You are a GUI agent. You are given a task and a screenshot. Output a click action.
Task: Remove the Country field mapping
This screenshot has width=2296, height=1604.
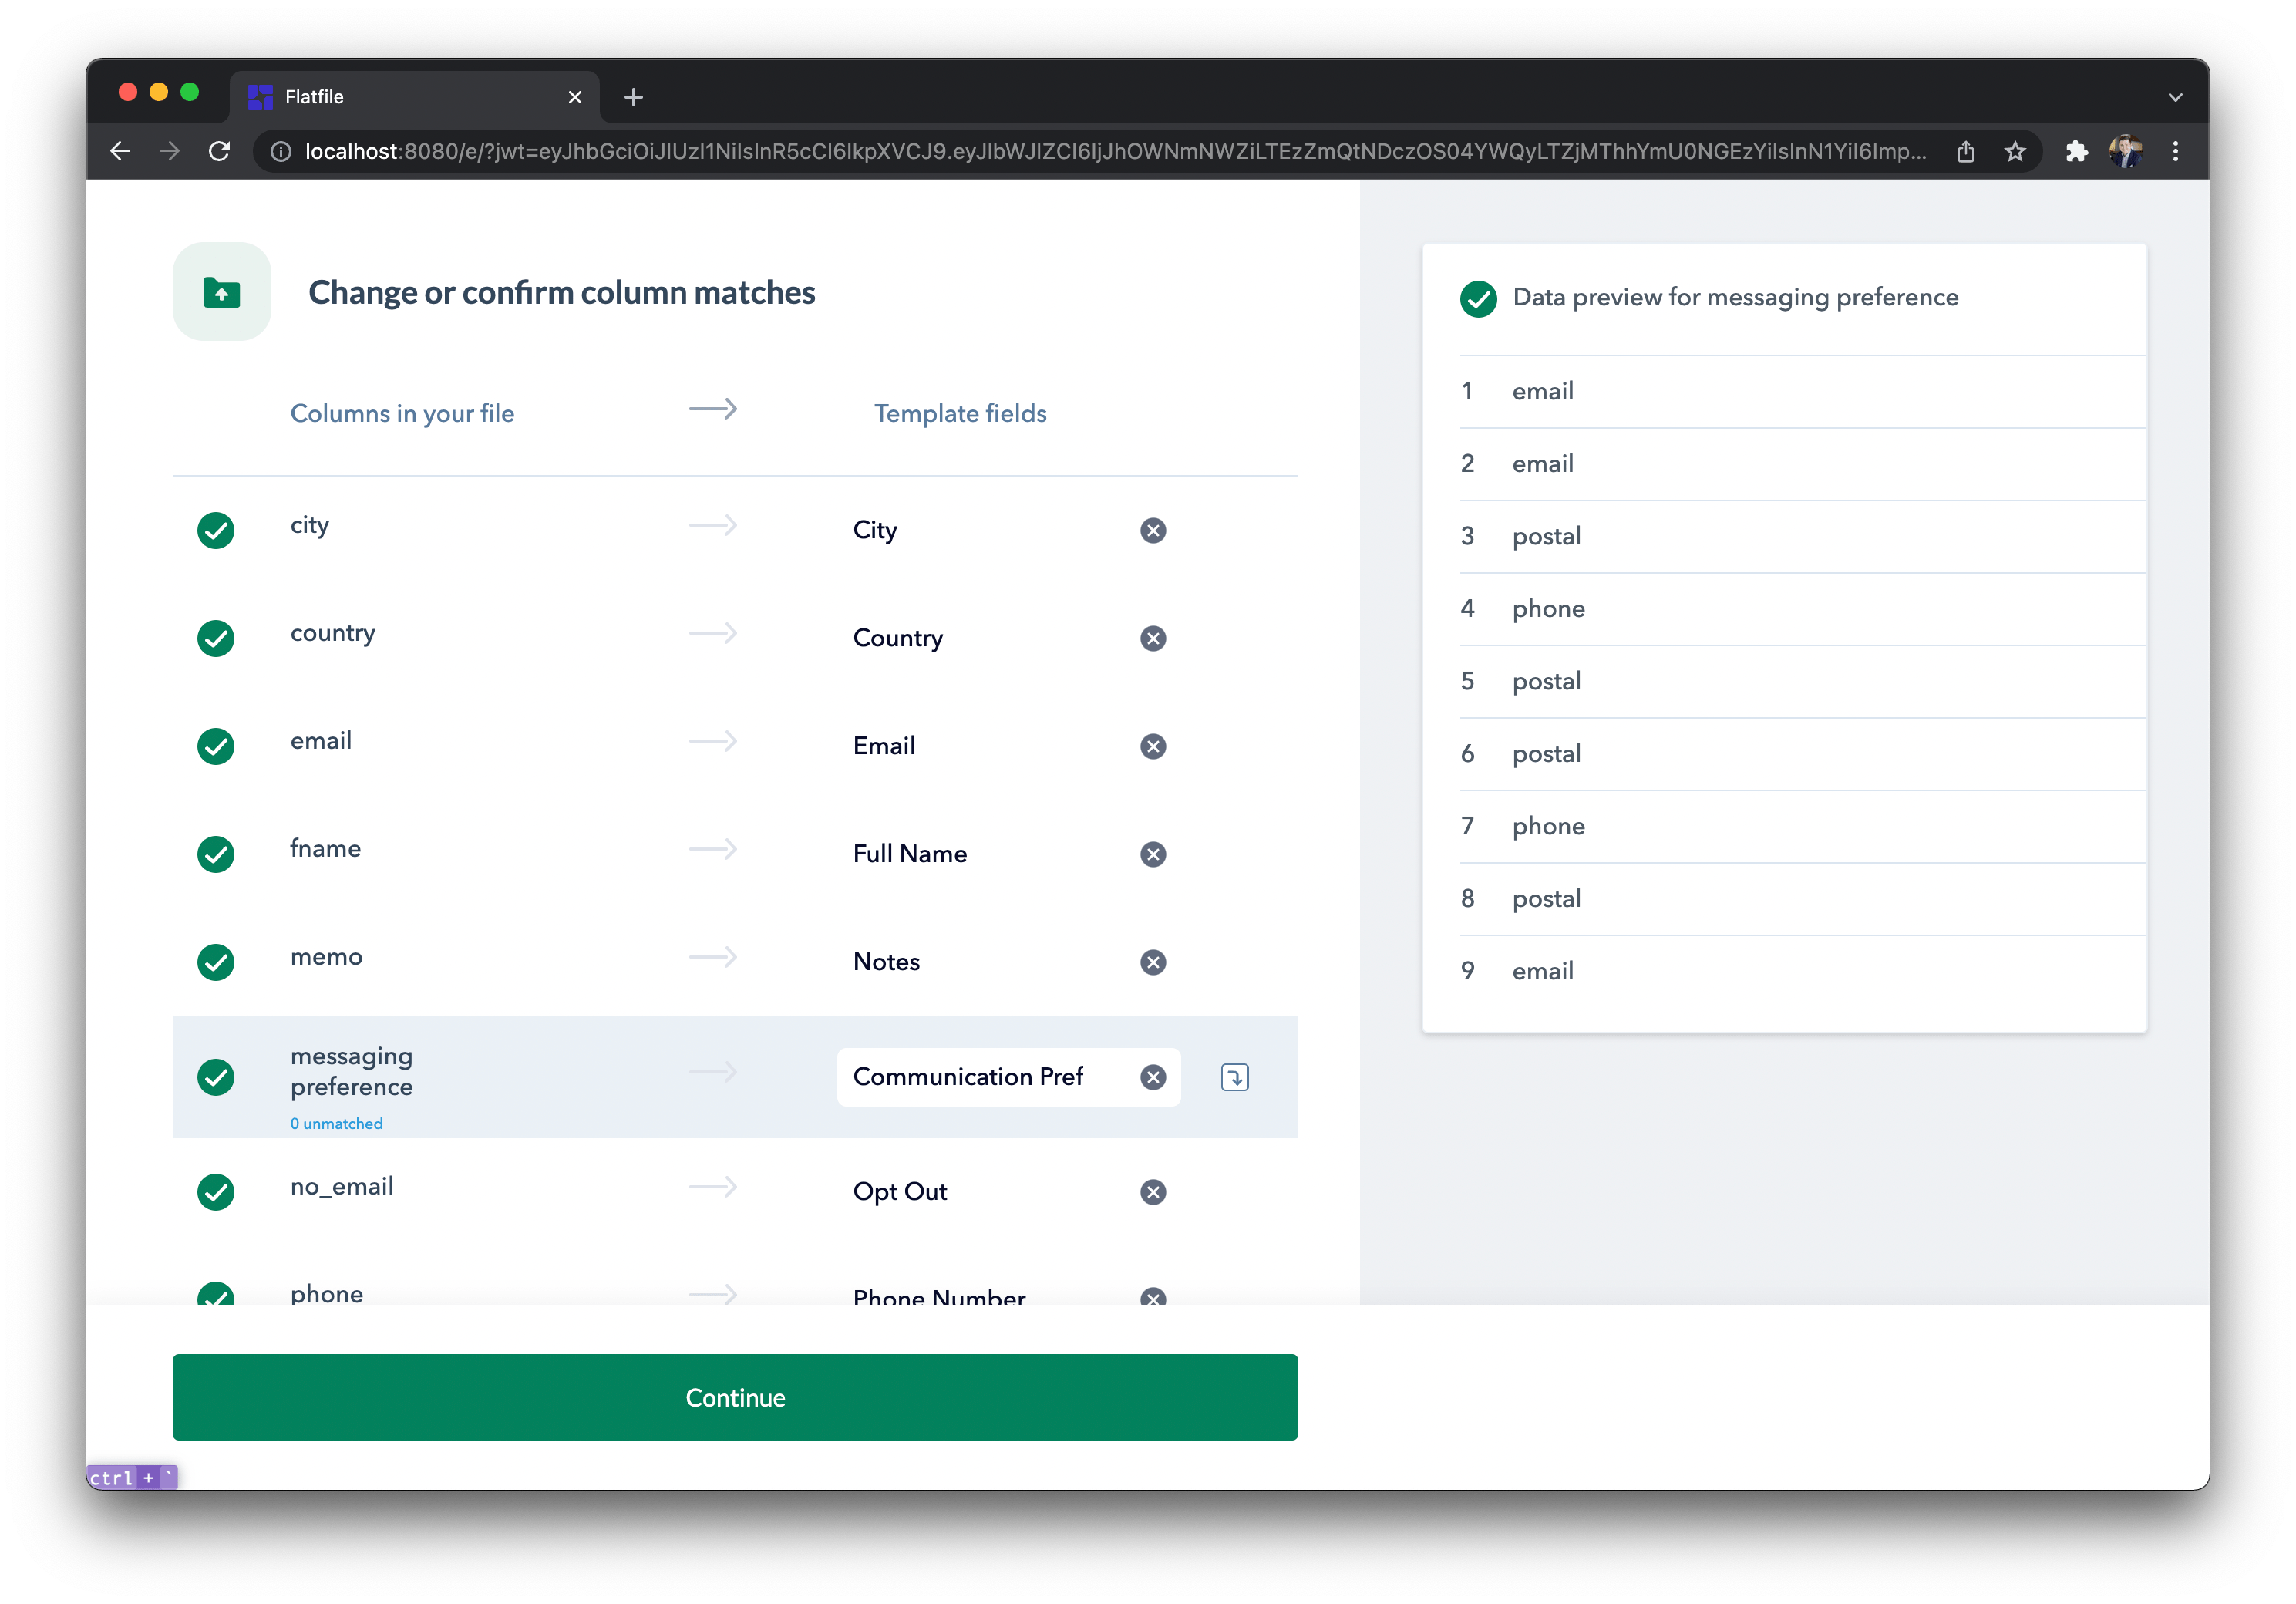1153,638
